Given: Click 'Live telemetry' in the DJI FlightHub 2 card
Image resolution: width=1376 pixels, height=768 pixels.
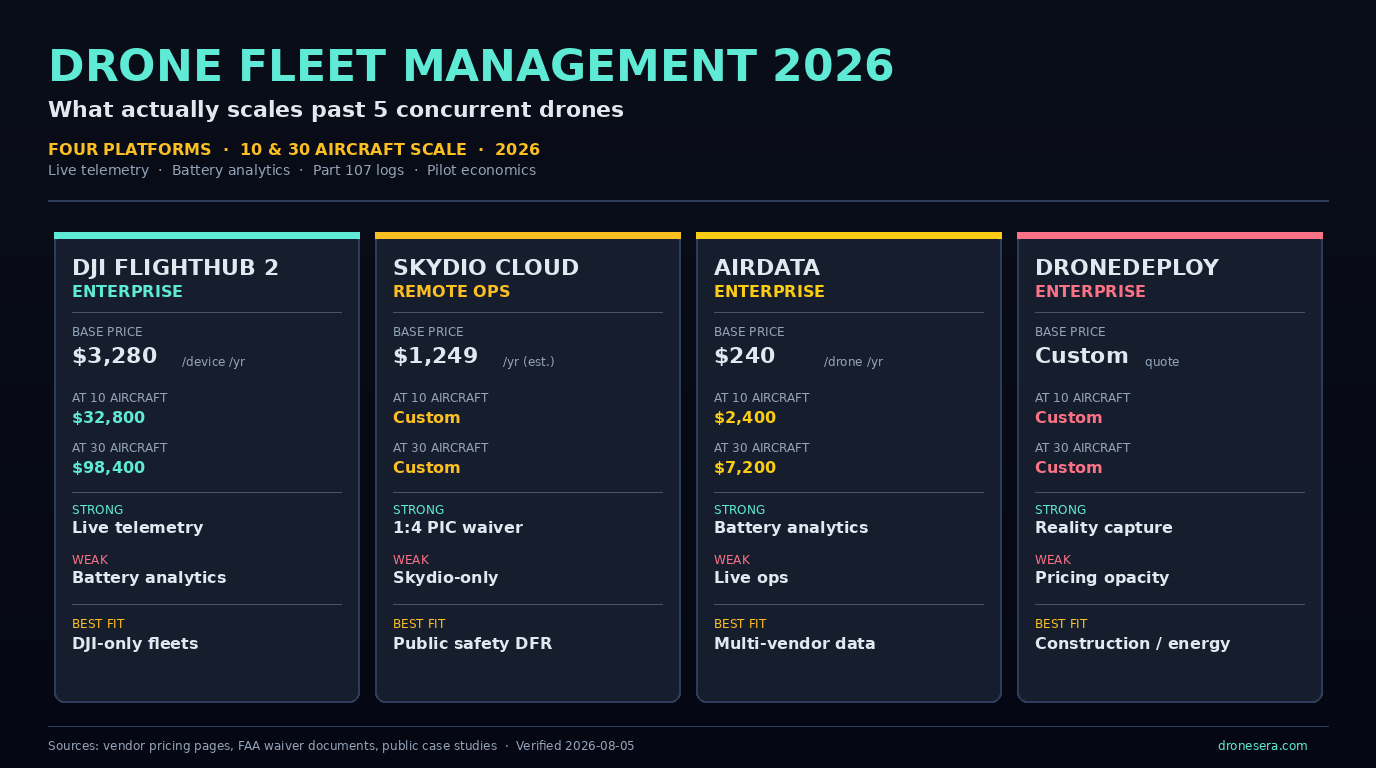Looking at the screenshot, I should click(137, 528).
